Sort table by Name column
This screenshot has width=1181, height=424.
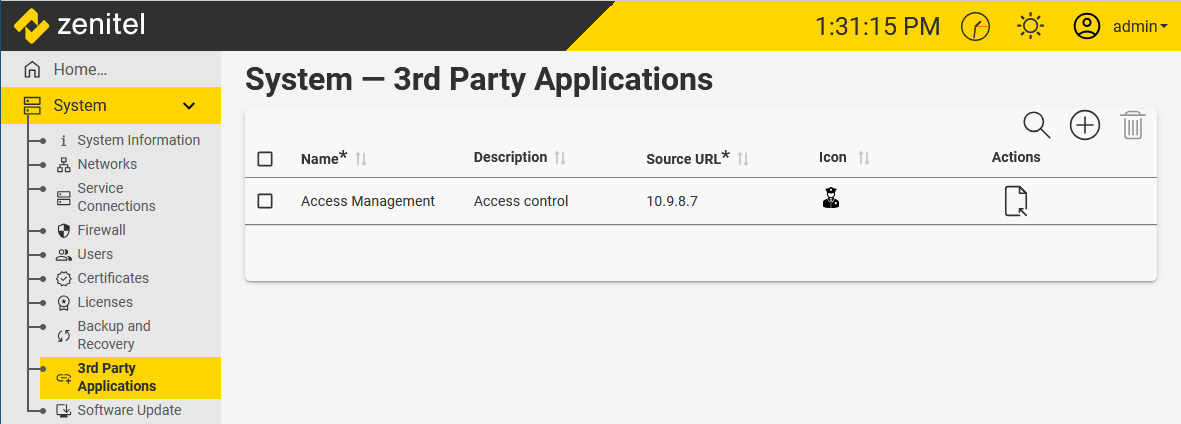[x=361, y=159]
